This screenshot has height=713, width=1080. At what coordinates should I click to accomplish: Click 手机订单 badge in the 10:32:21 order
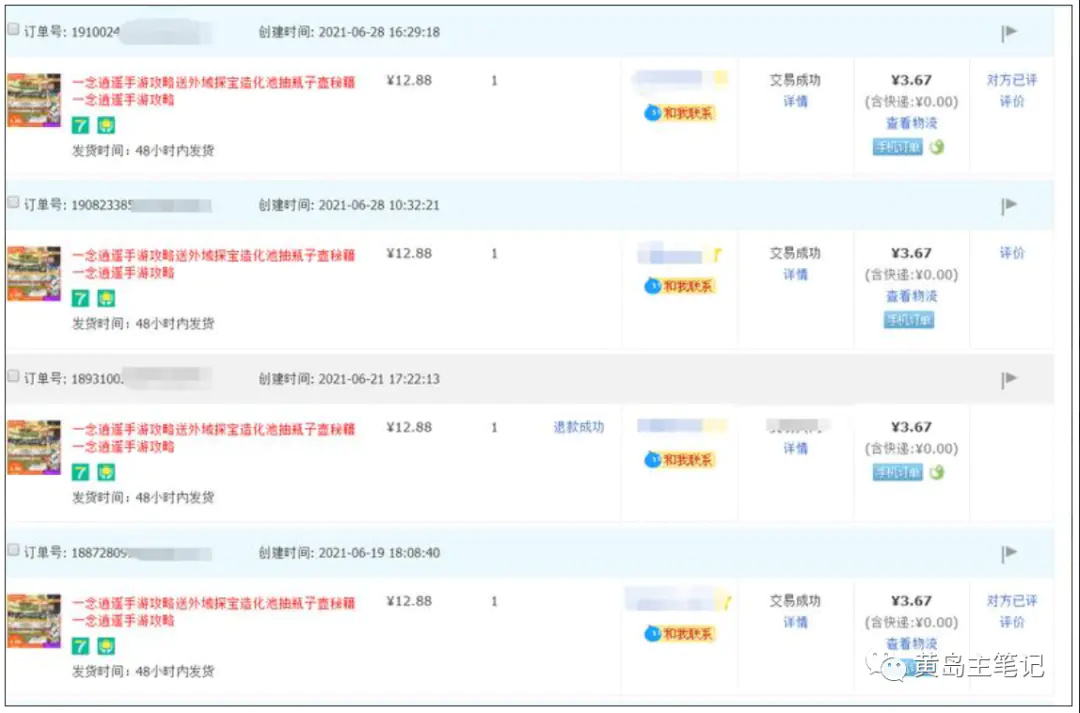pos(908,320)
